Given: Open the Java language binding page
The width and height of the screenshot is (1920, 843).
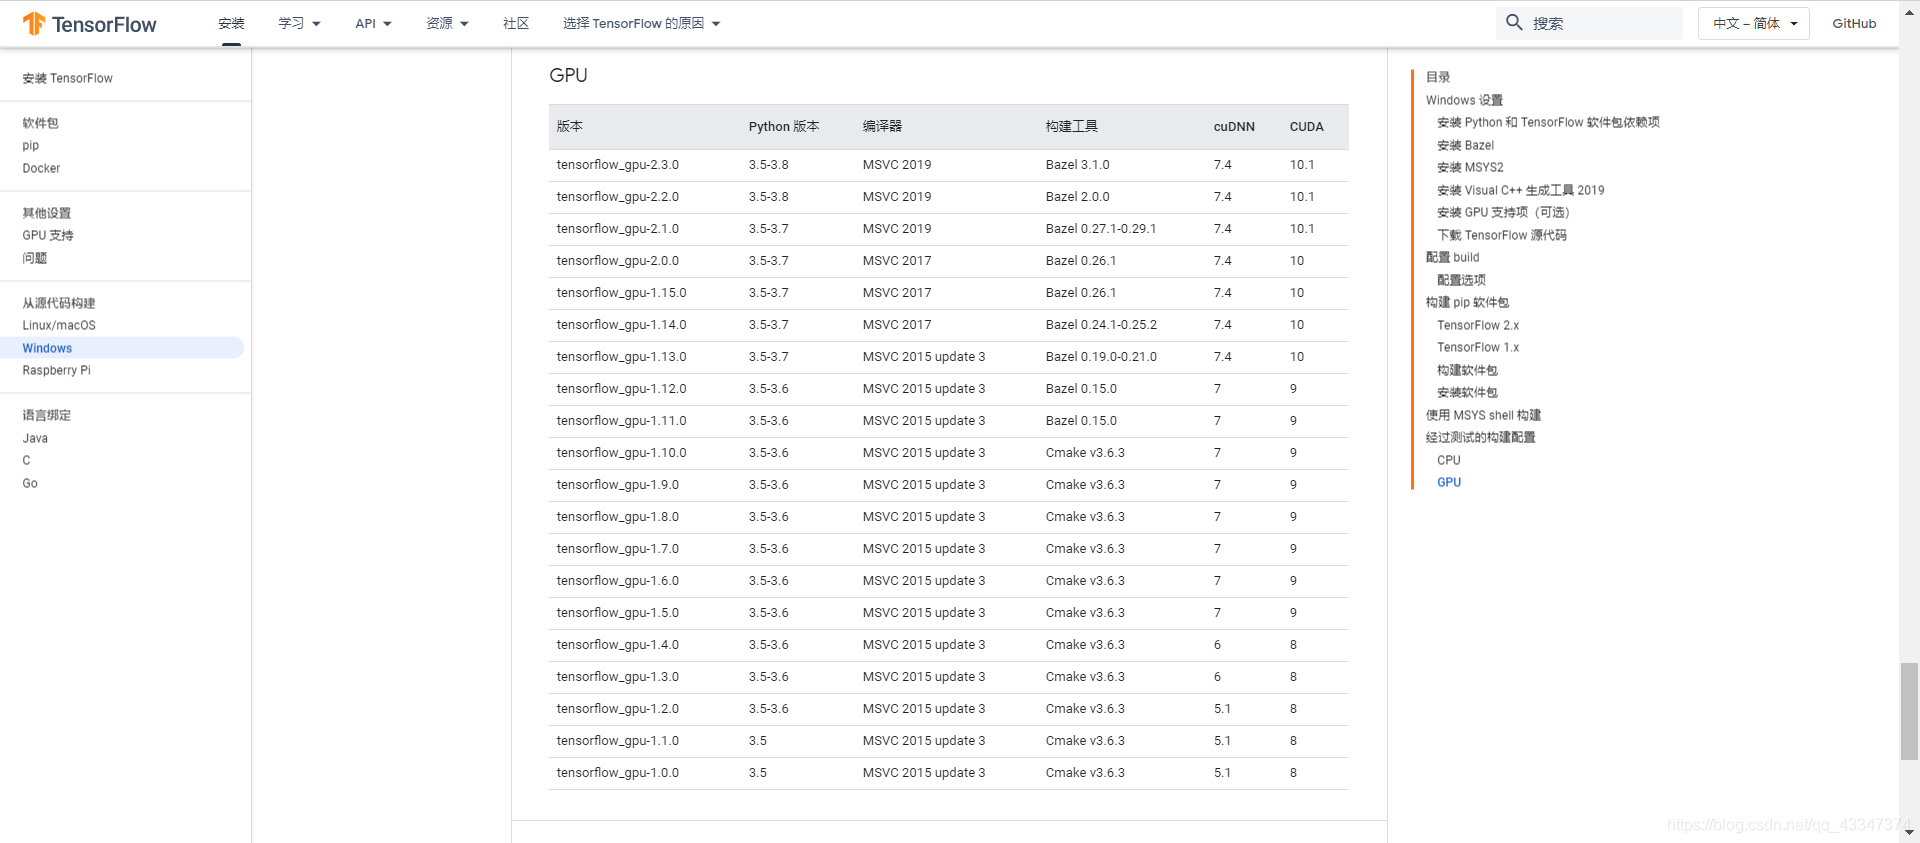Looking at the screenshot, I should point(35,438).
